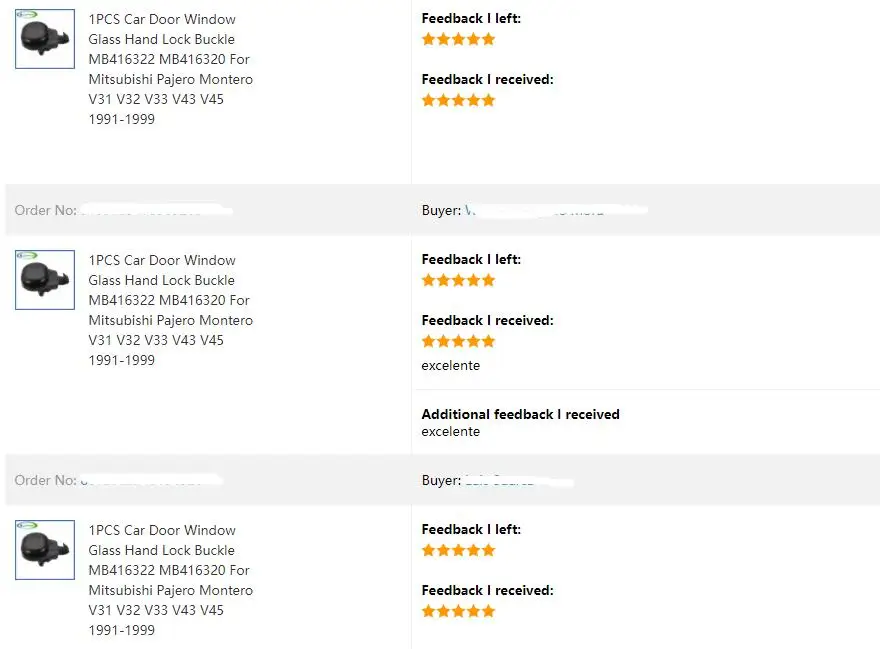Open the top listing's product thumbnail
Viewport: 880px width, 649px height.
(45, 39)
